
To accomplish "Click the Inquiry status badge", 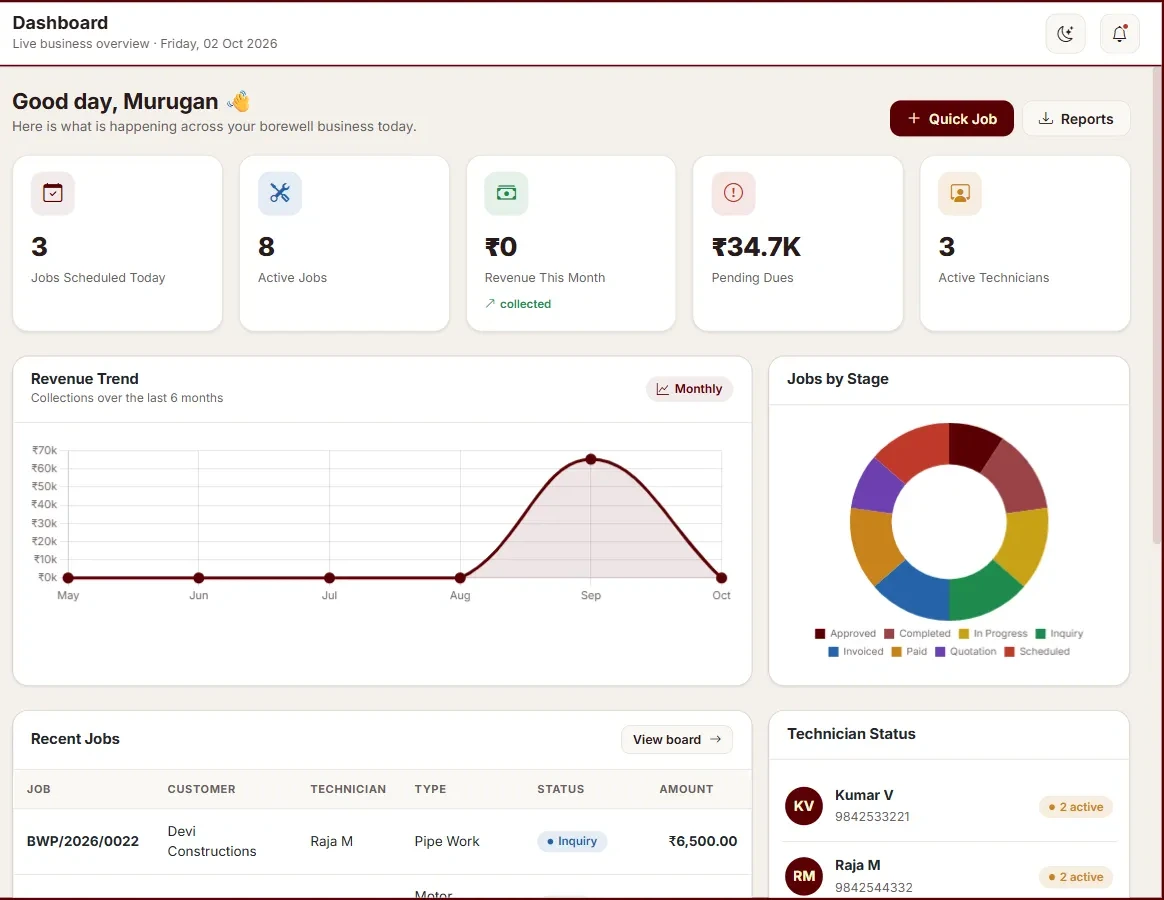I will 572,841.
